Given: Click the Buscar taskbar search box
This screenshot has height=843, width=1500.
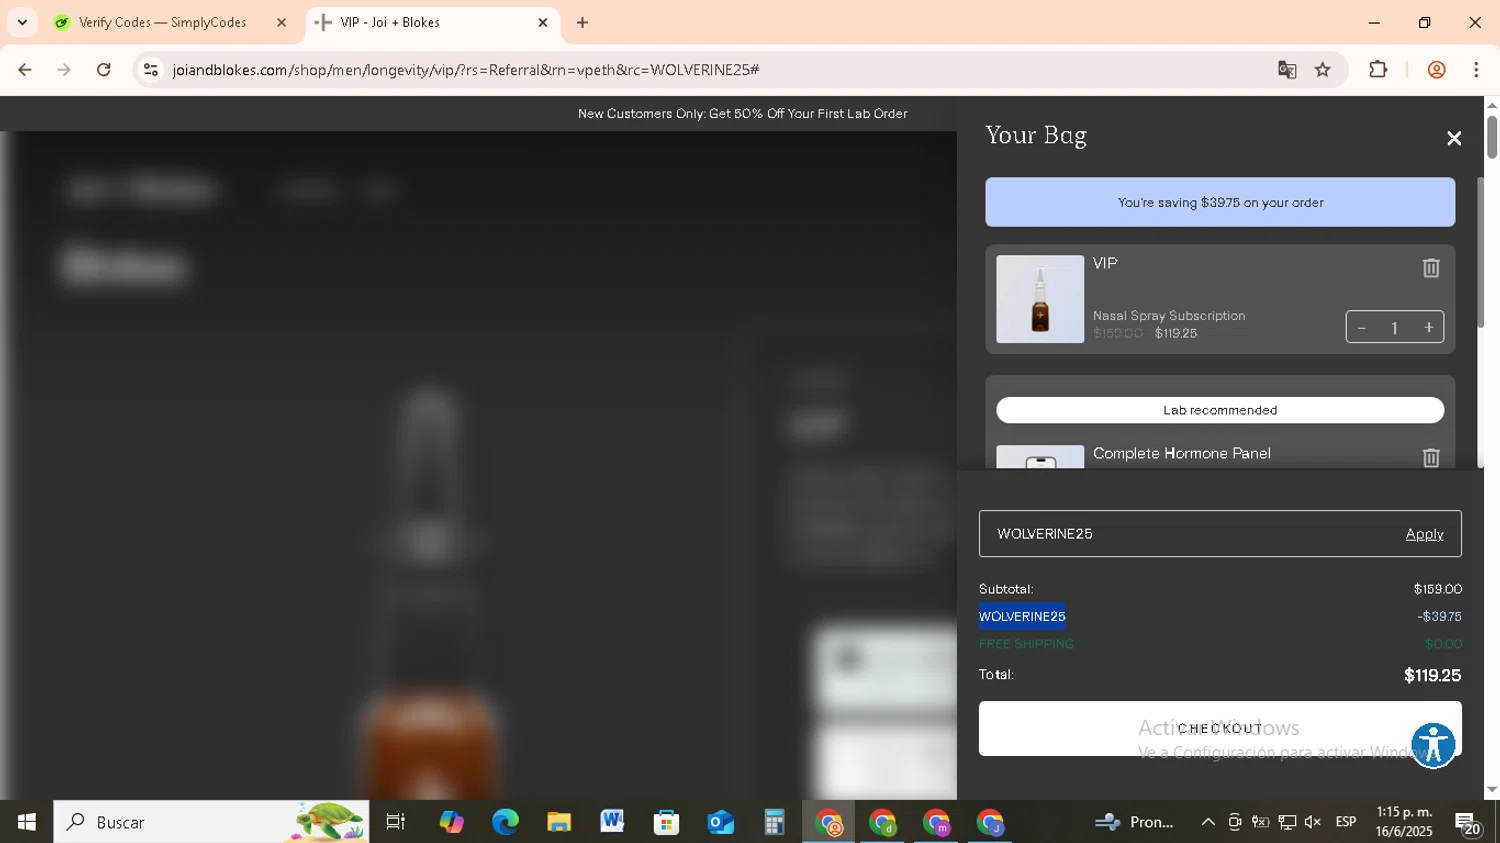Looking at the screenshot, I should click(211, 822).
